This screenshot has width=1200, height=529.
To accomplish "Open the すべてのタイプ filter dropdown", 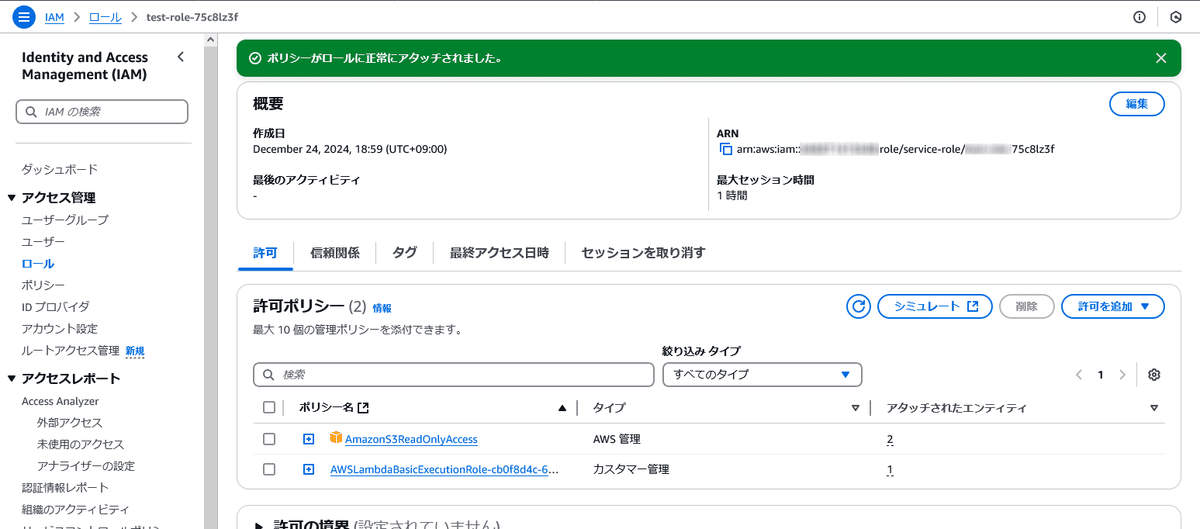I will click(762, 375).
